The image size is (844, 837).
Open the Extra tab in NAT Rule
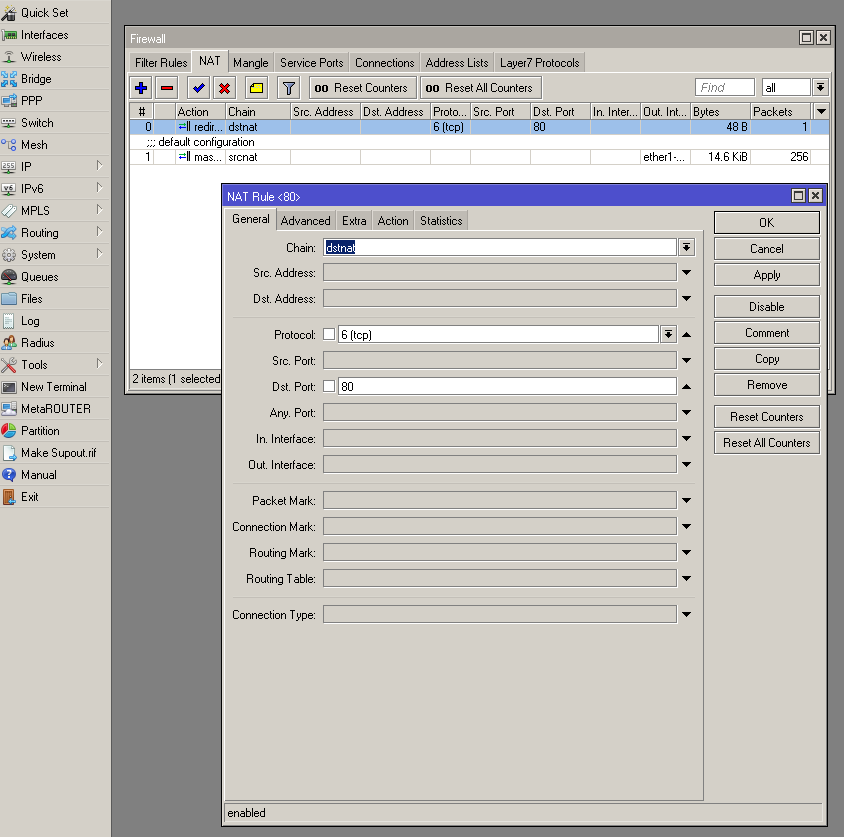point(354,221)
